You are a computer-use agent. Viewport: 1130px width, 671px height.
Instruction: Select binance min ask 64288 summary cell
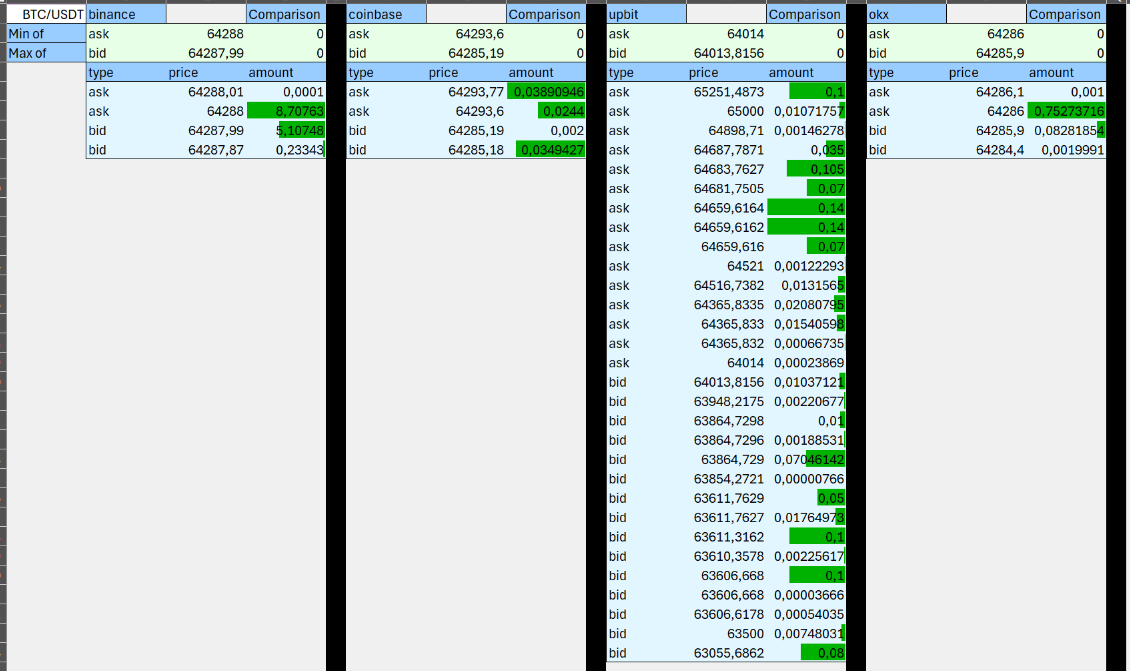pyautogui.click(x=206, y=34)
